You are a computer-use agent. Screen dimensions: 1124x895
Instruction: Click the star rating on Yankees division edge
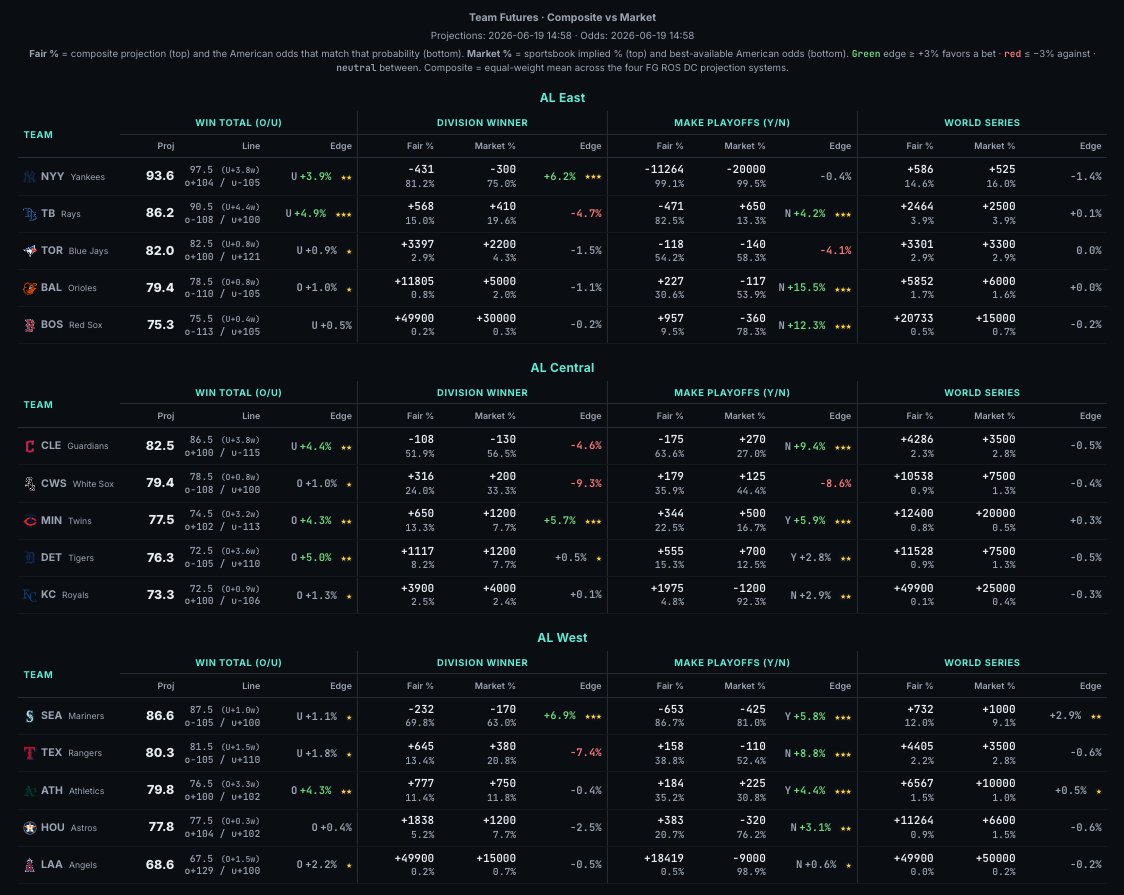pyautogui.click(x=593, y=177)
